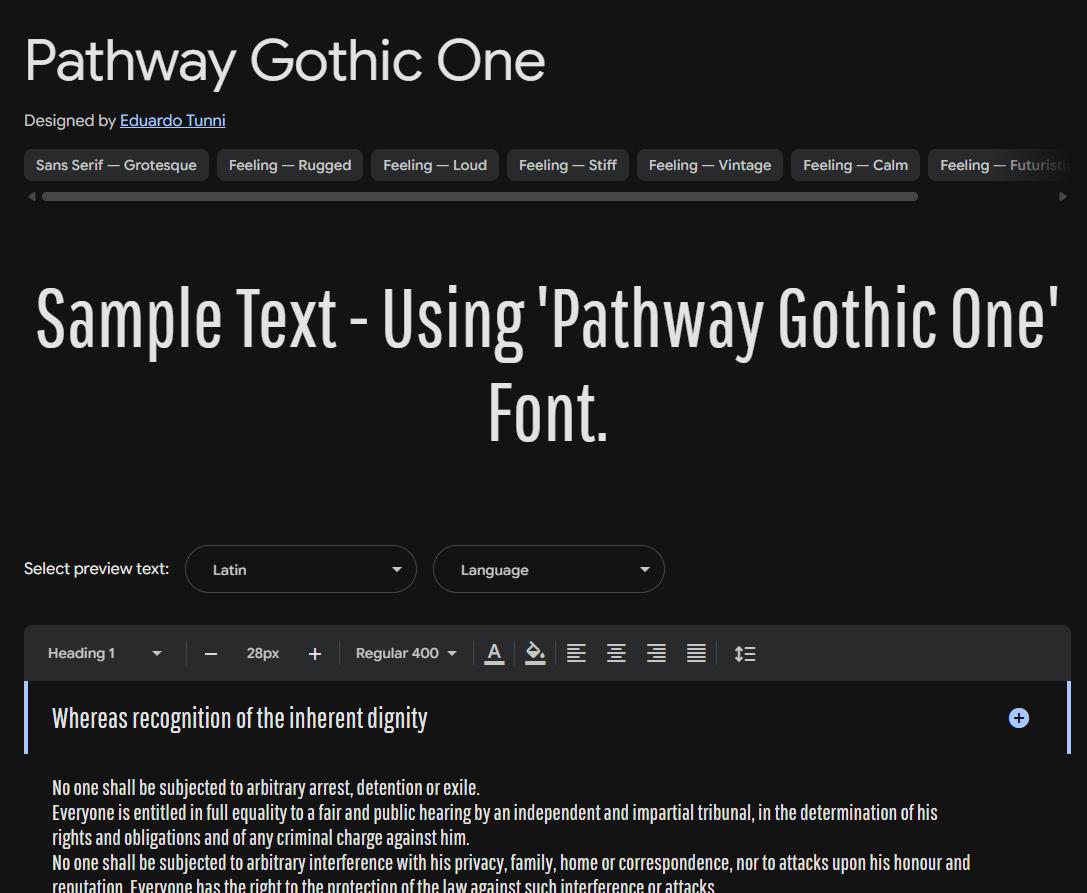Image resolution: width=1087 pixels, height=893 pixels.
Task: Open the Eduardo Tunni designer link
Action: click(x=173, y=121)
